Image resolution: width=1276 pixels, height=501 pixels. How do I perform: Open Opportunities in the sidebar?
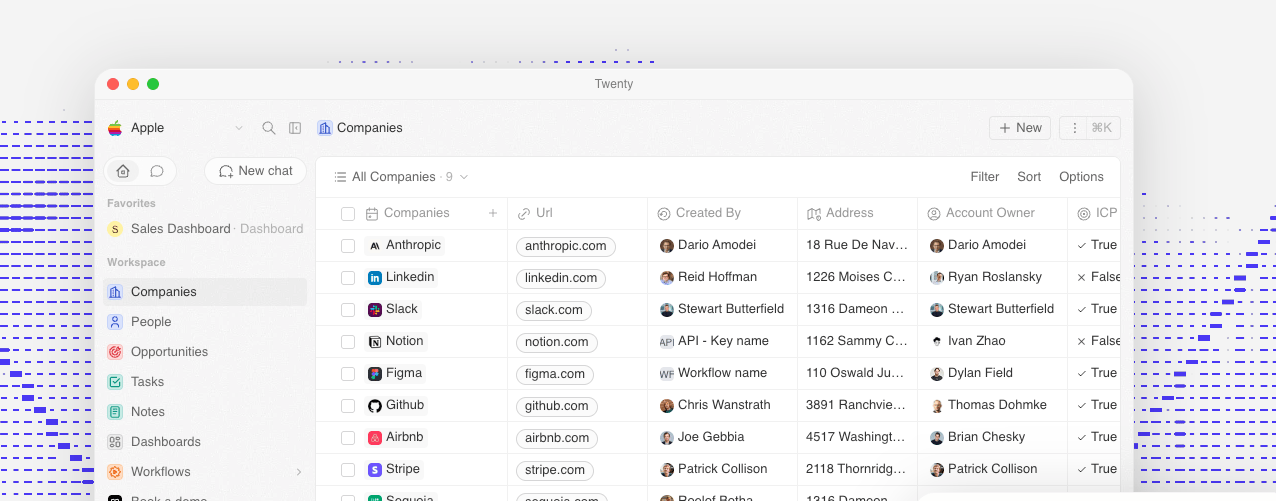(x=205, y=352)
